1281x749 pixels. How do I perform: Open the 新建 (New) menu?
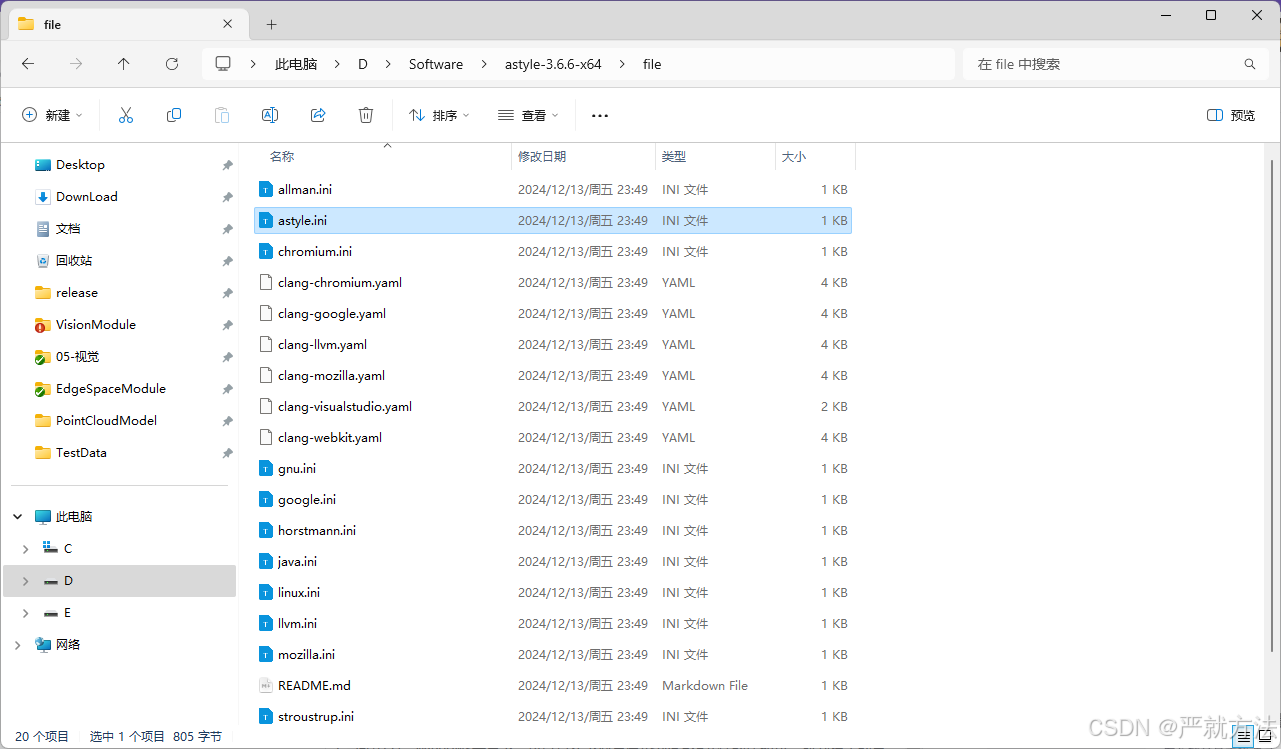(52, 115)
